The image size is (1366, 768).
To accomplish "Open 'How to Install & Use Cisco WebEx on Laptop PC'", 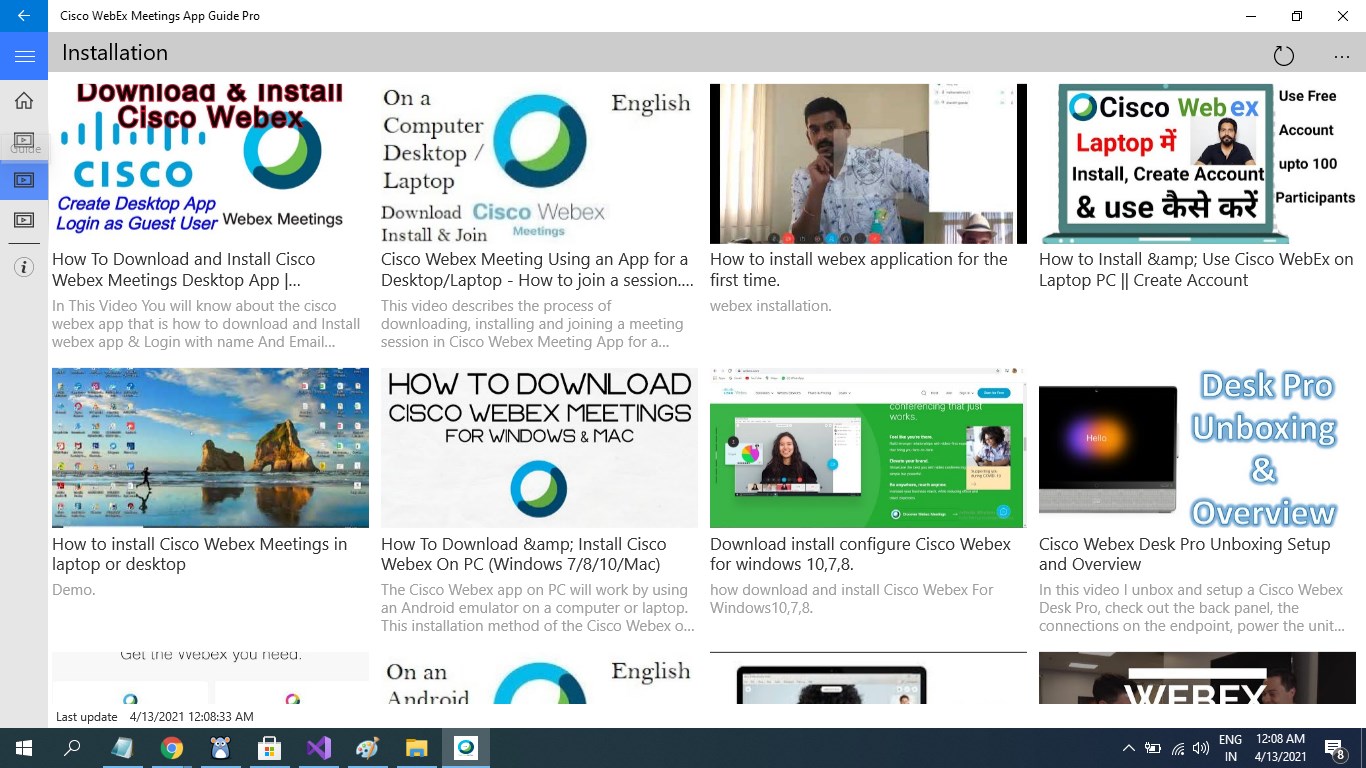I will [x=1196, y=270].
